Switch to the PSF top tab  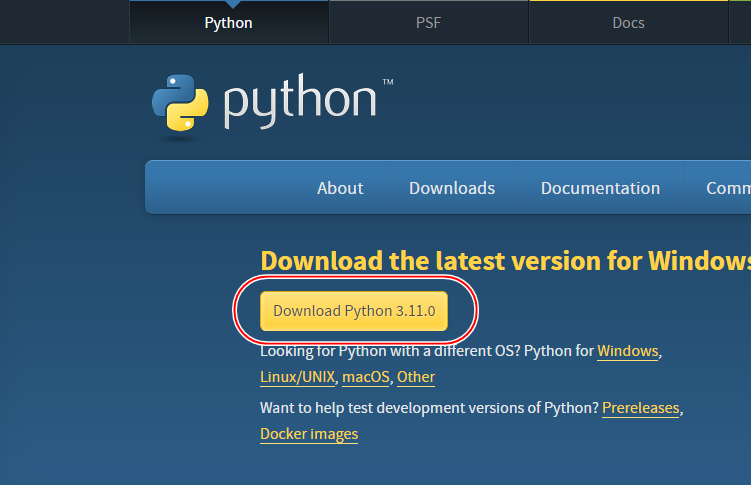(x=429, y=23)
